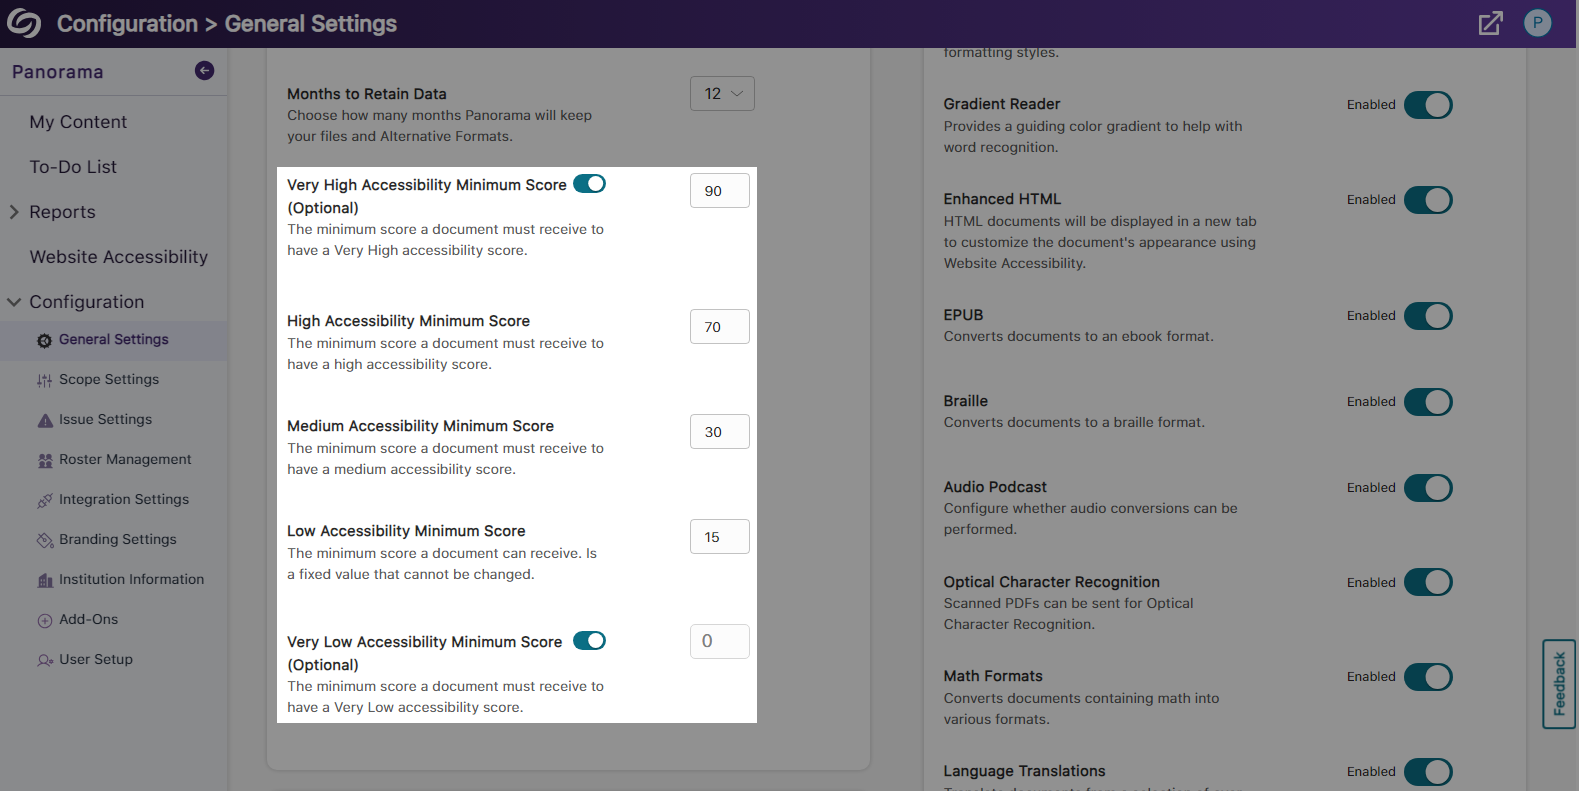Click the Roster Management people icon
The image size is (1579, 791).
(x=44, y=461)
